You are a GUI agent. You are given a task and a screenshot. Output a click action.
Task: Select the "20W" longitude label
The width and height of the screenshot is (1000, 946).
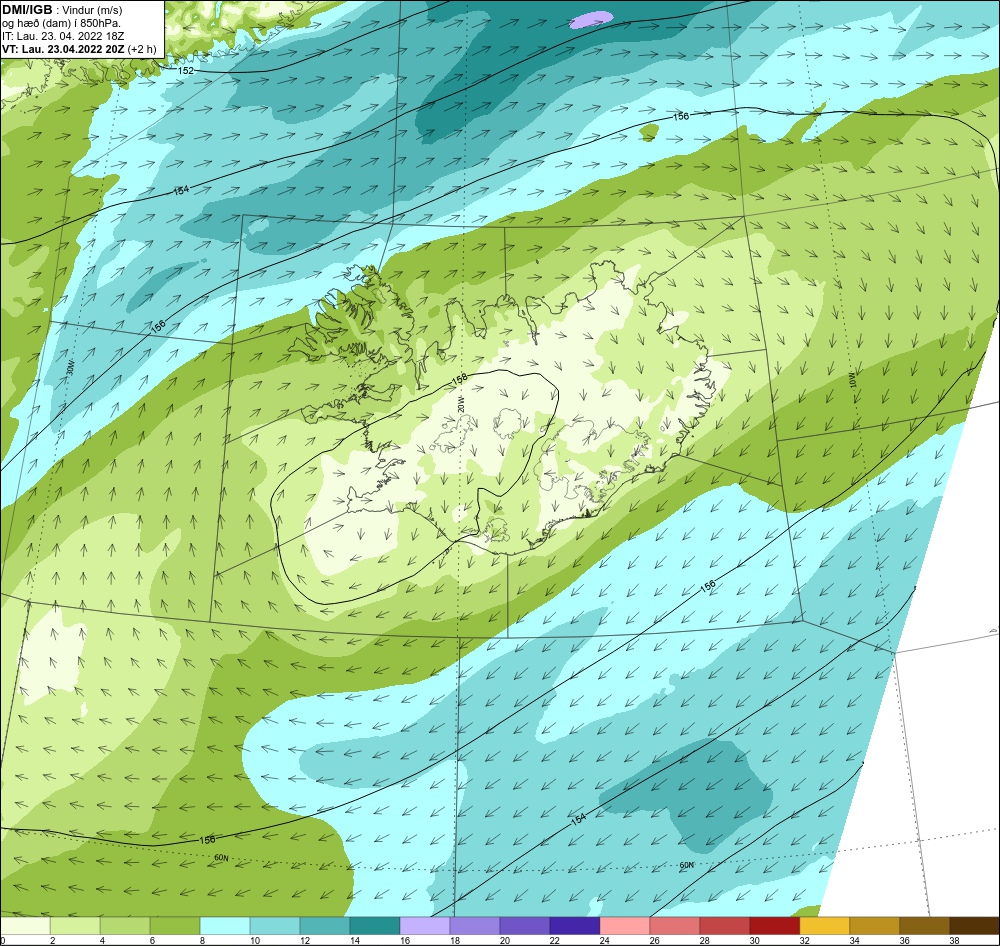coord(461,403)
